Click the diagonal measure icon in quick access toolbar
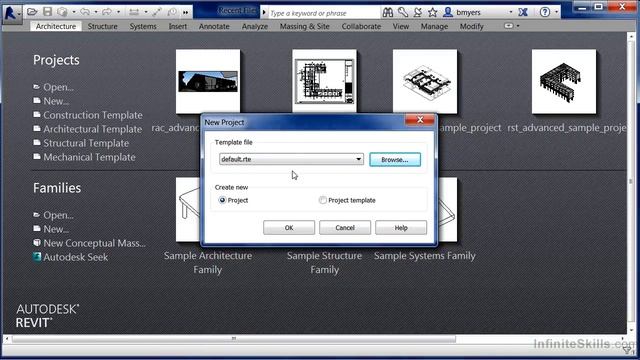The height and width of the screenshot is (360, 640). [x=157, y=12]
